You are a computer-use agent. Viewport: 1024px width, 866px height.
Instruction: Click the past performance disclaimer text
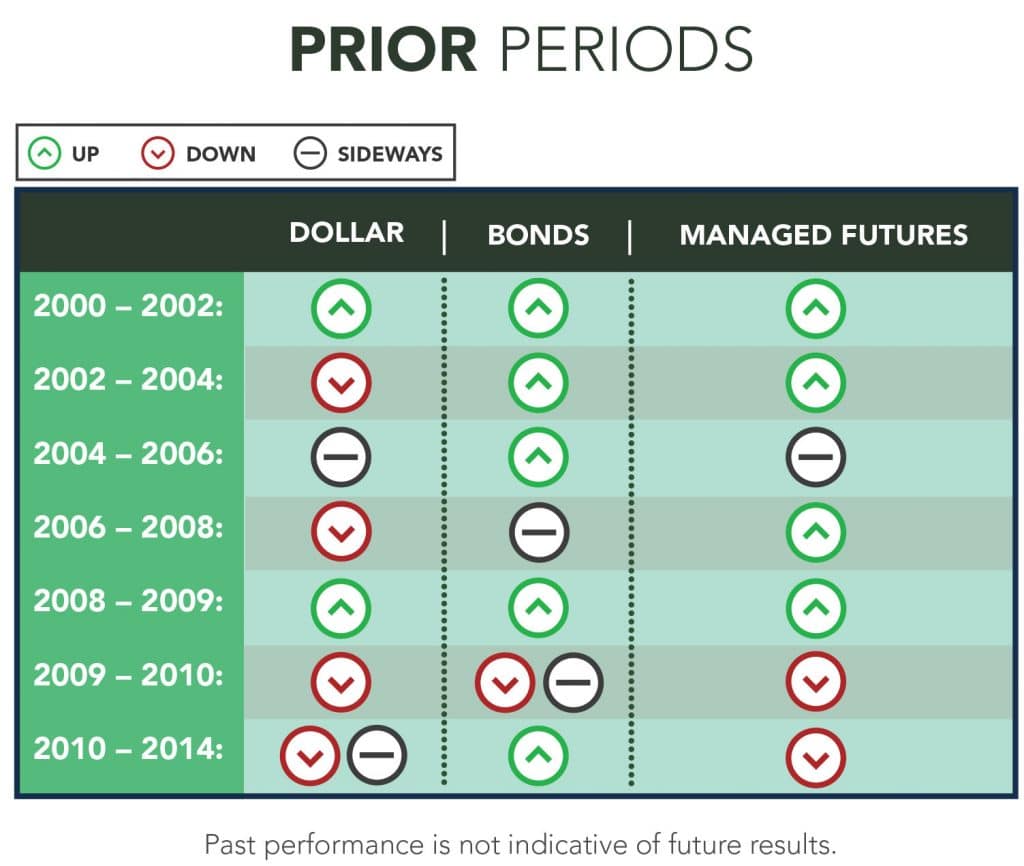[520, 844]
